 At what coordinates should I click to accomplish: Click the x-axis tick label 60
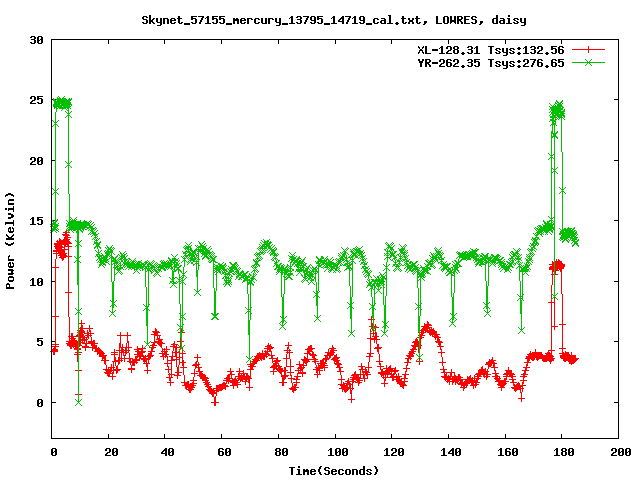click(224, 452)
